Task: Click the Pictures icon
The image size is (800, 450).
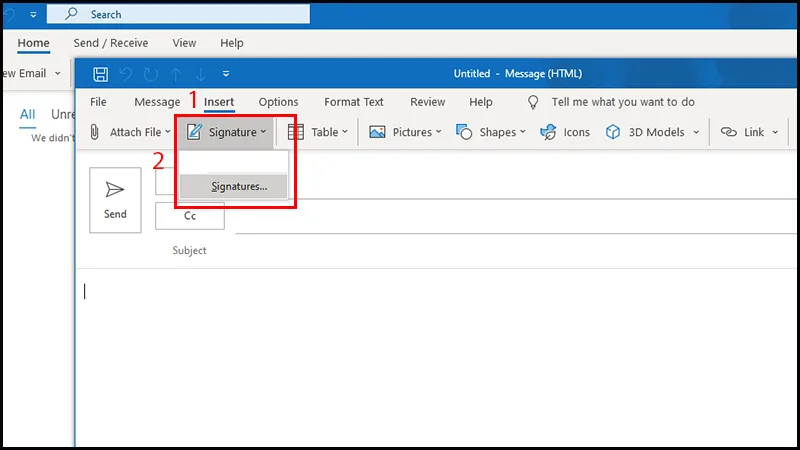Action: click(x=377, y=132)
